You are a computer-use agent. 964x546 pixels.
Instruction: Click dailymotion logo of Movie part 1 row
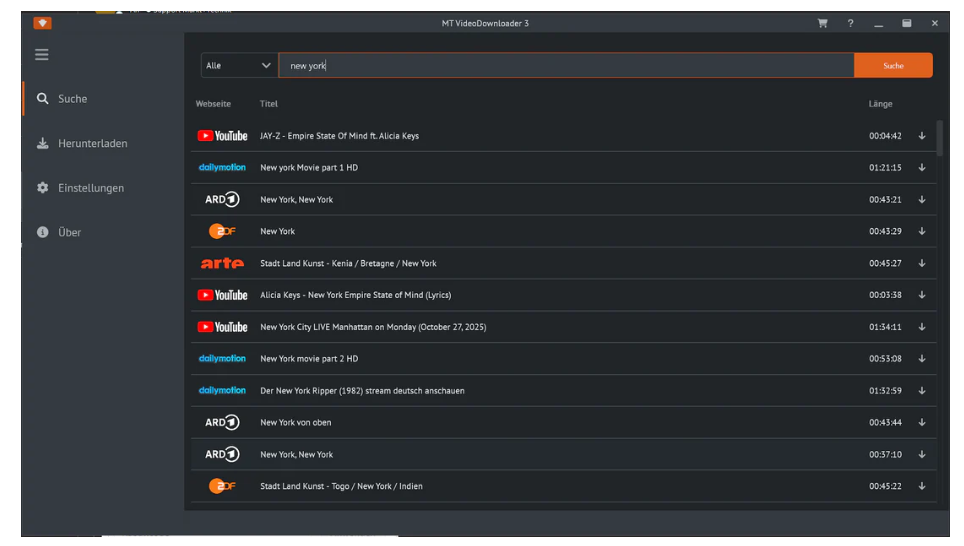coord(222,167)
